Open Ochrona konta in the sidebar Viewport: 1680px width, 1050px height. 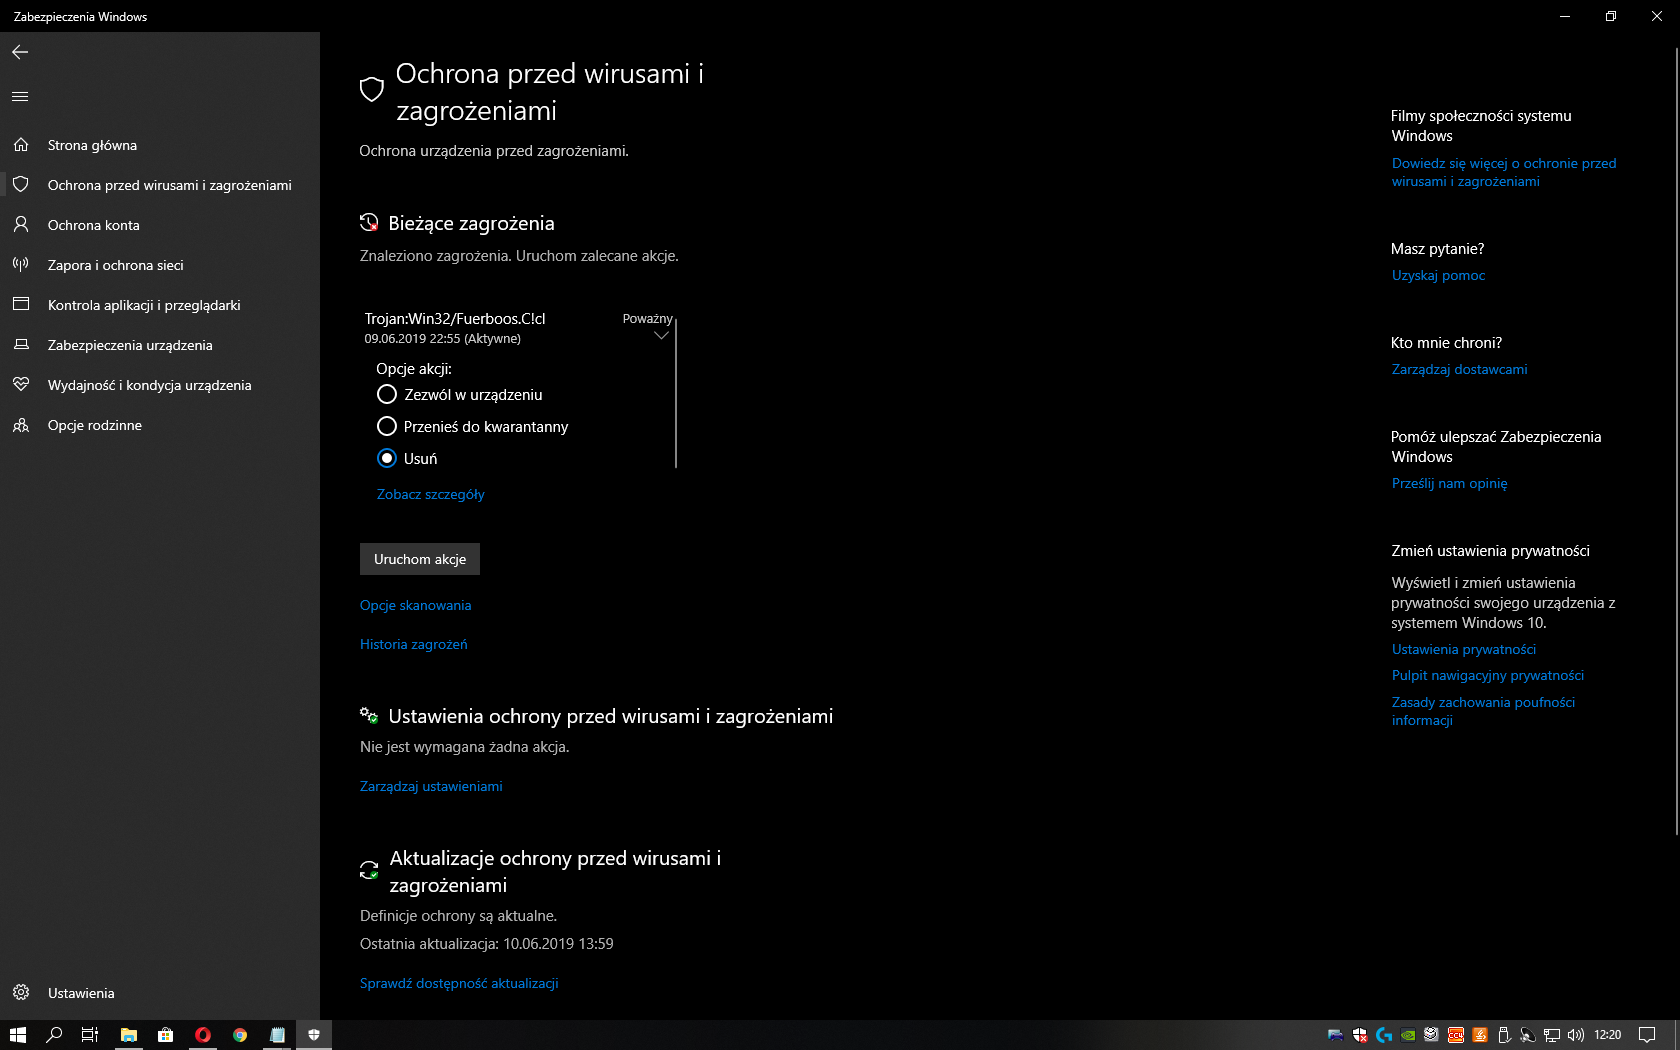pyautogui.click(x=160, y=225)
